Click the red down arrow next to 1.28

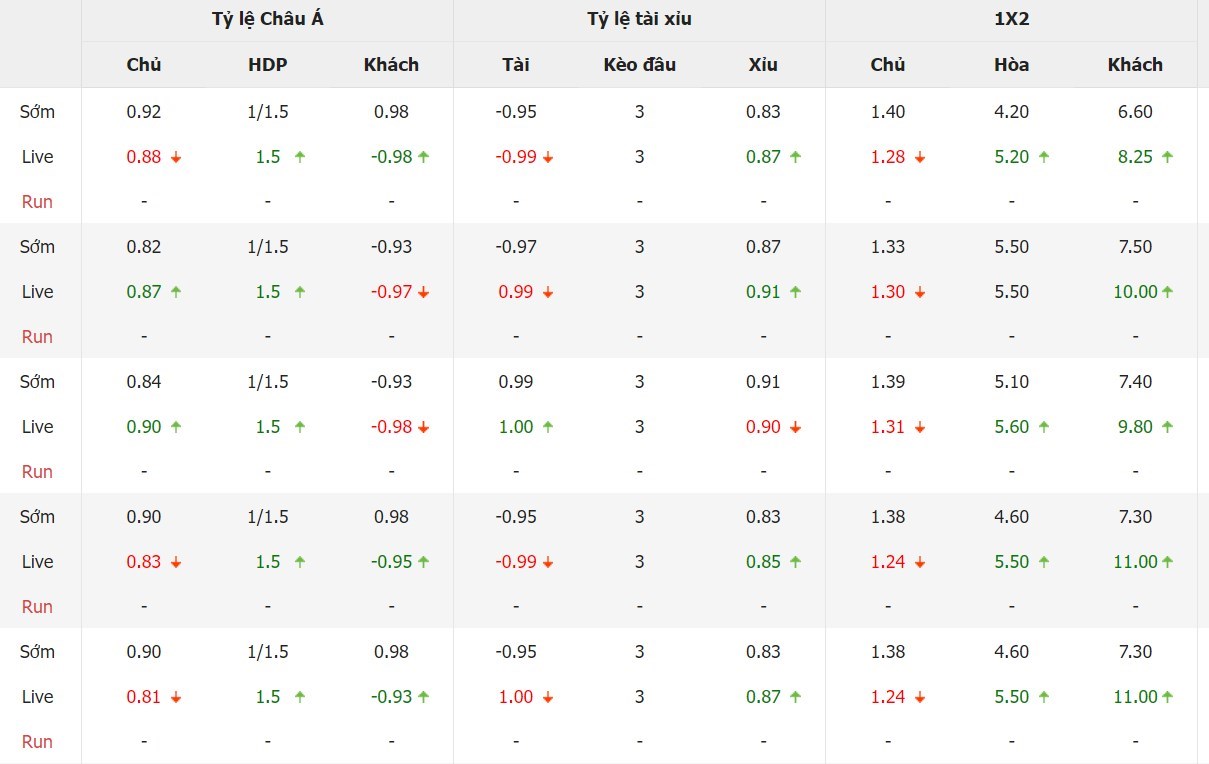point(920,157)
